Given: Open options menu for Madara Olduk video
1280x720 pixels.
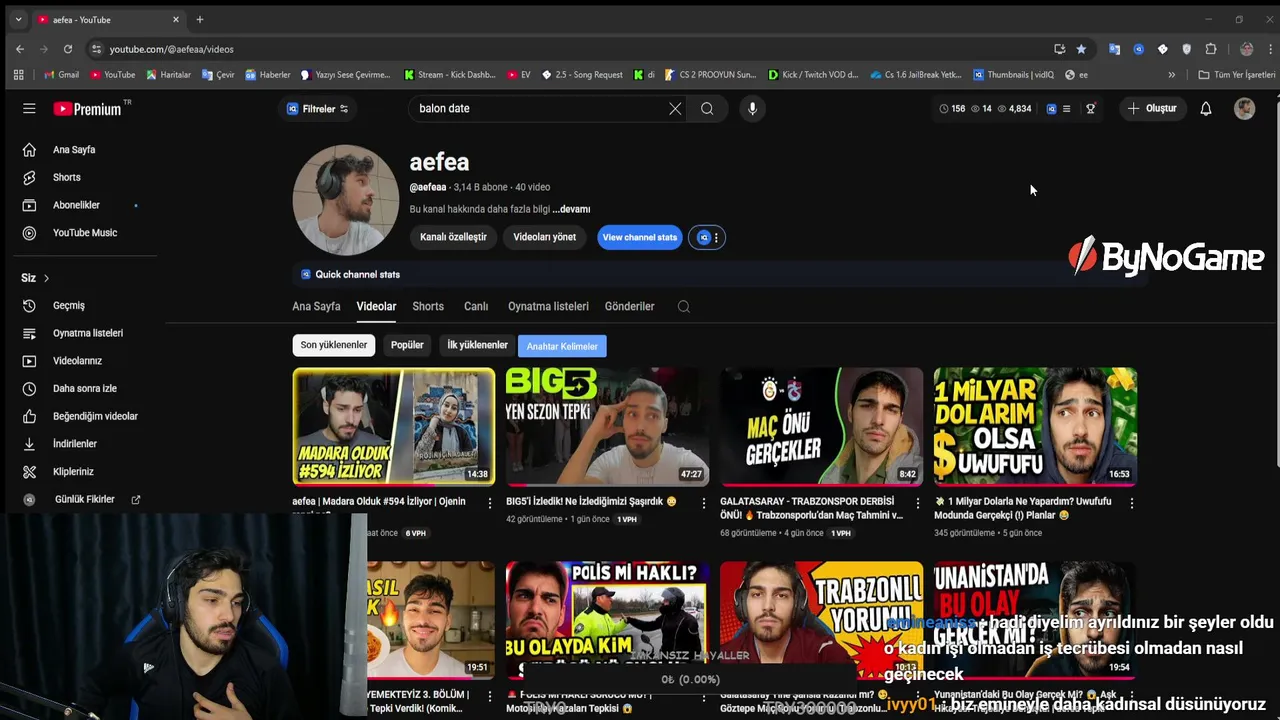Looking at the screenshot, I should coord(489,503).
